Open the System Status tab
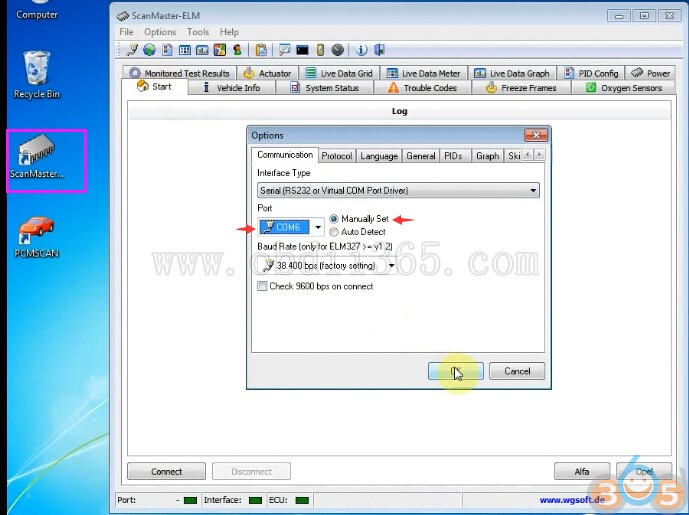 [x=325, y=88]
